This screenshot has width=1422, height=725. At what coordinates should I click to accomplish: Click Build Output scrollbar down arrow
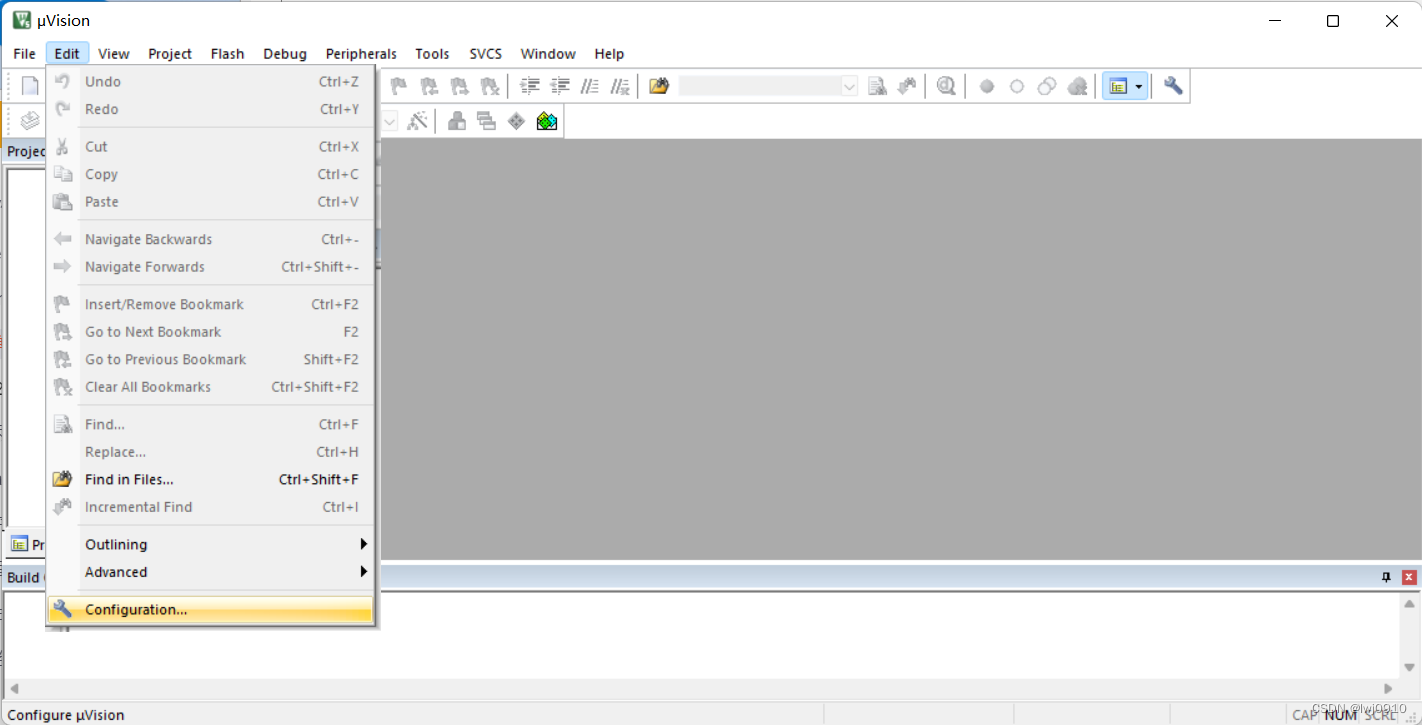[1410, 667]
